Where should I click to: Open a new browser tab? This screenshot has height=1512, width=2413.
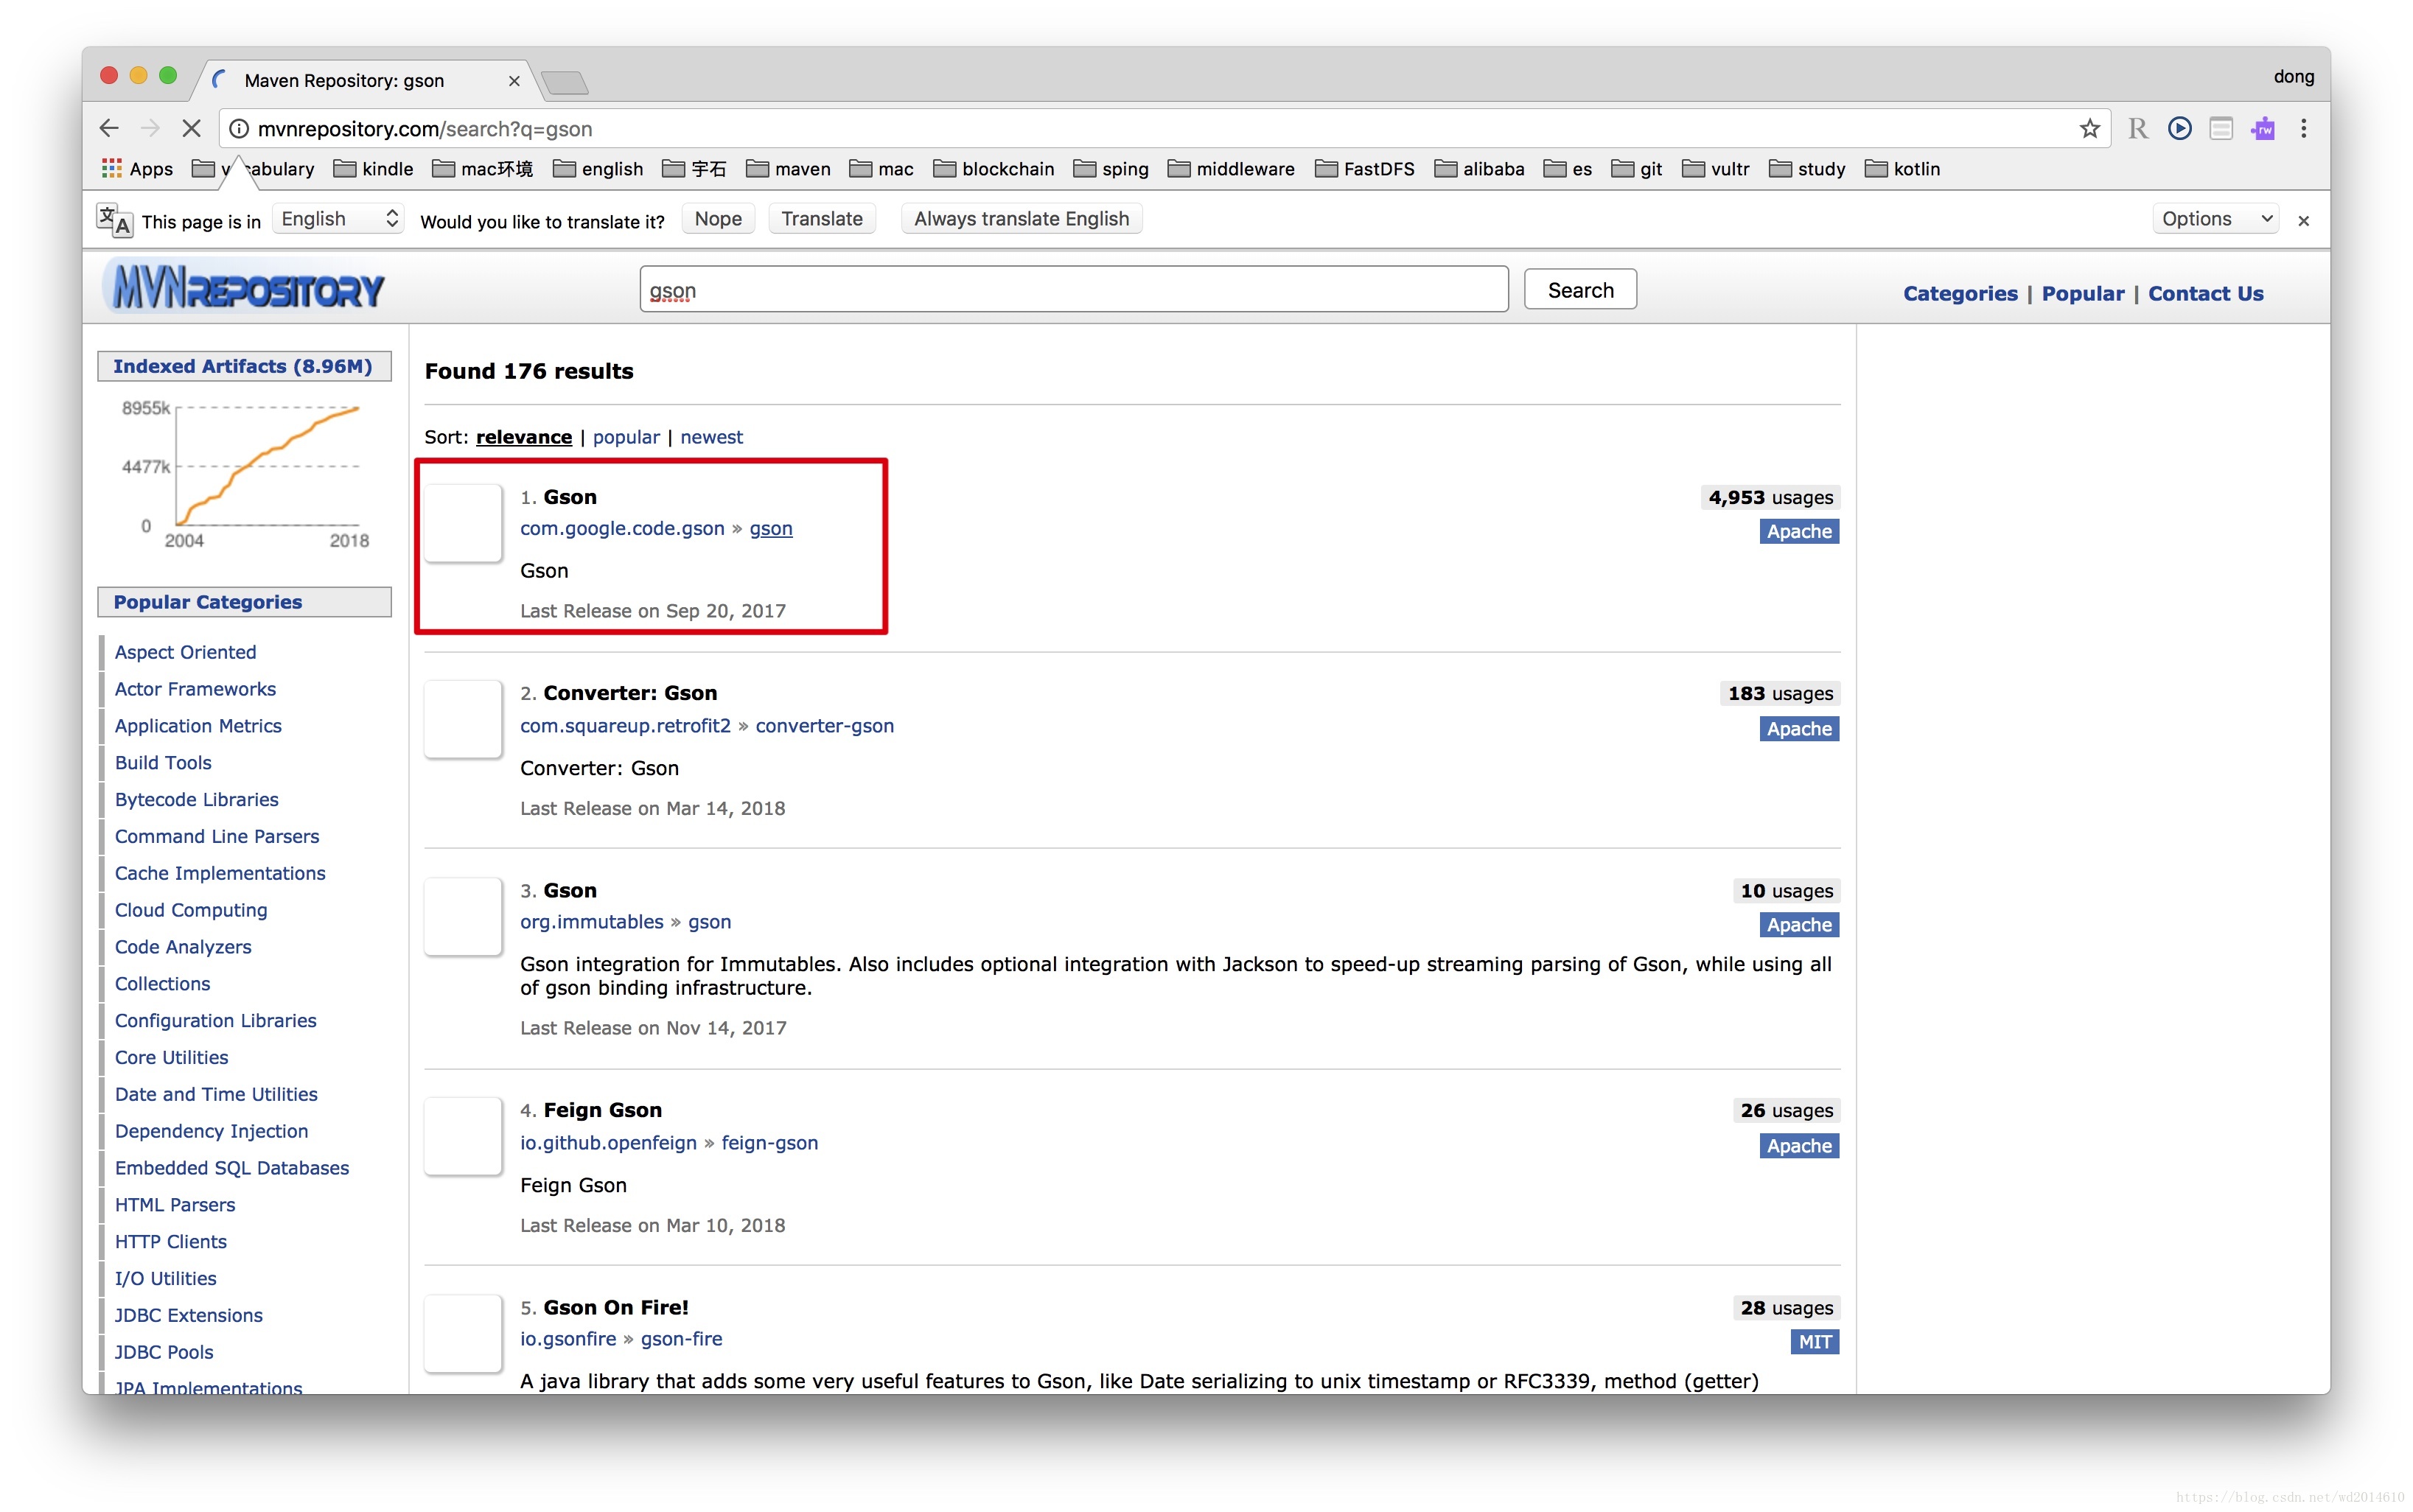[x=565, y=82]
